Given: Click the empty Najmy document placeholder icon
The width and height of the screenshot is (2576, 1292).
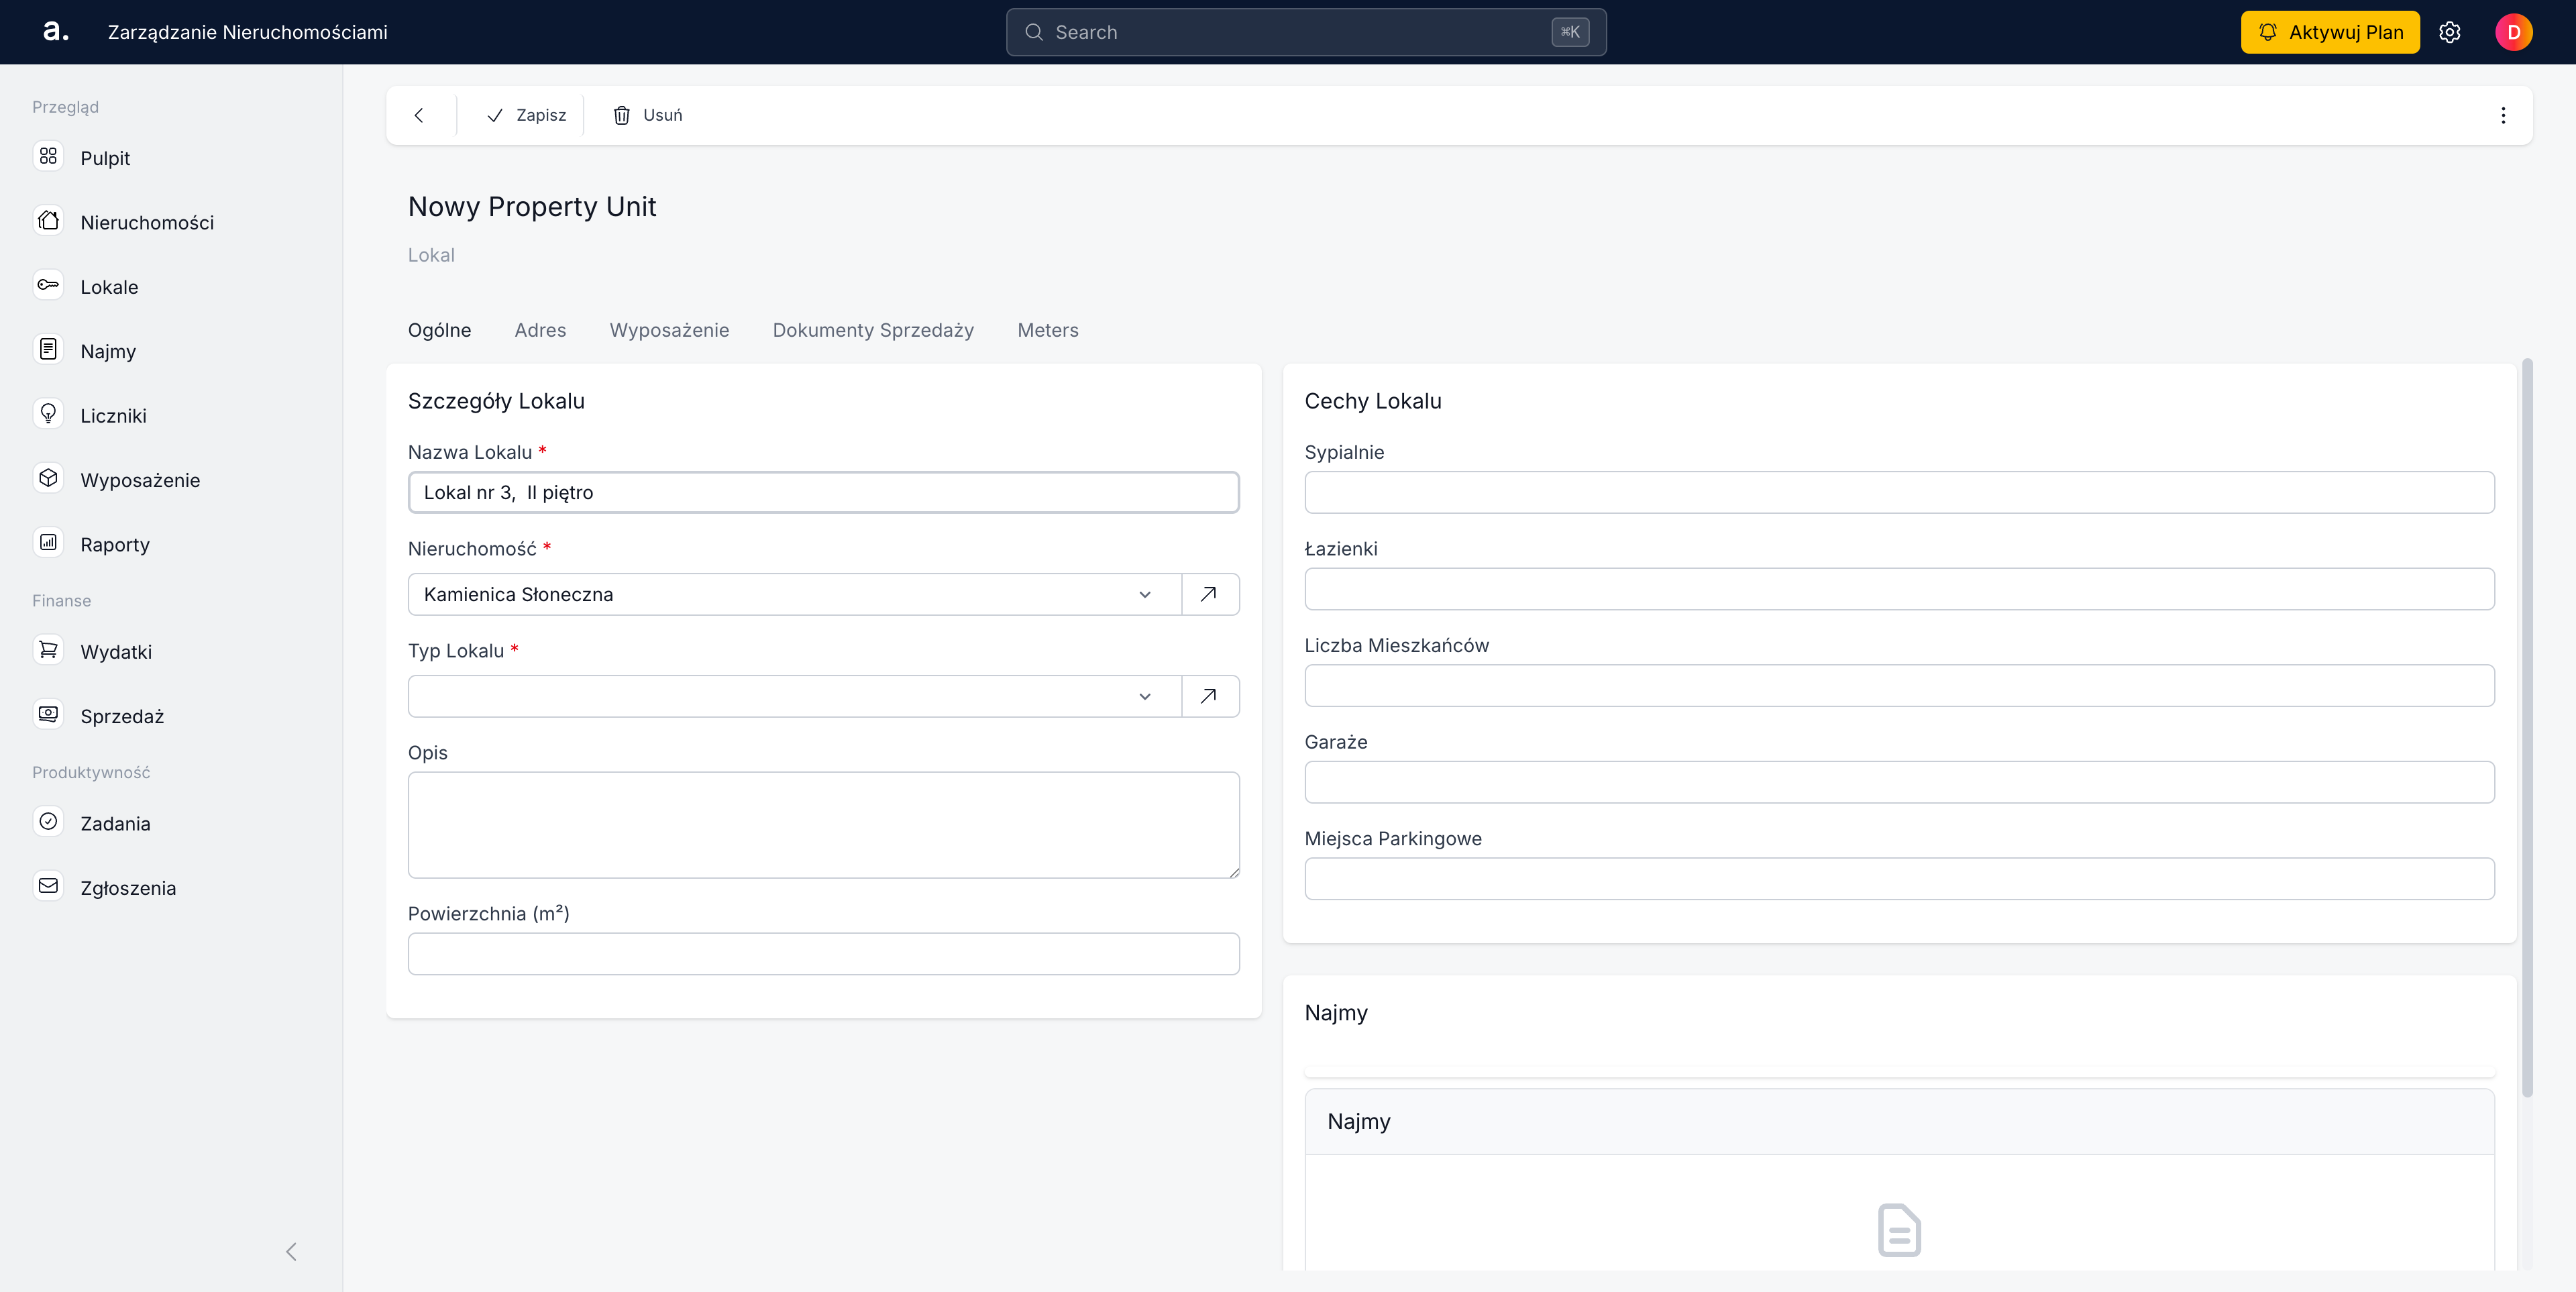Looking at the screenshot, I should 1899,1230.
